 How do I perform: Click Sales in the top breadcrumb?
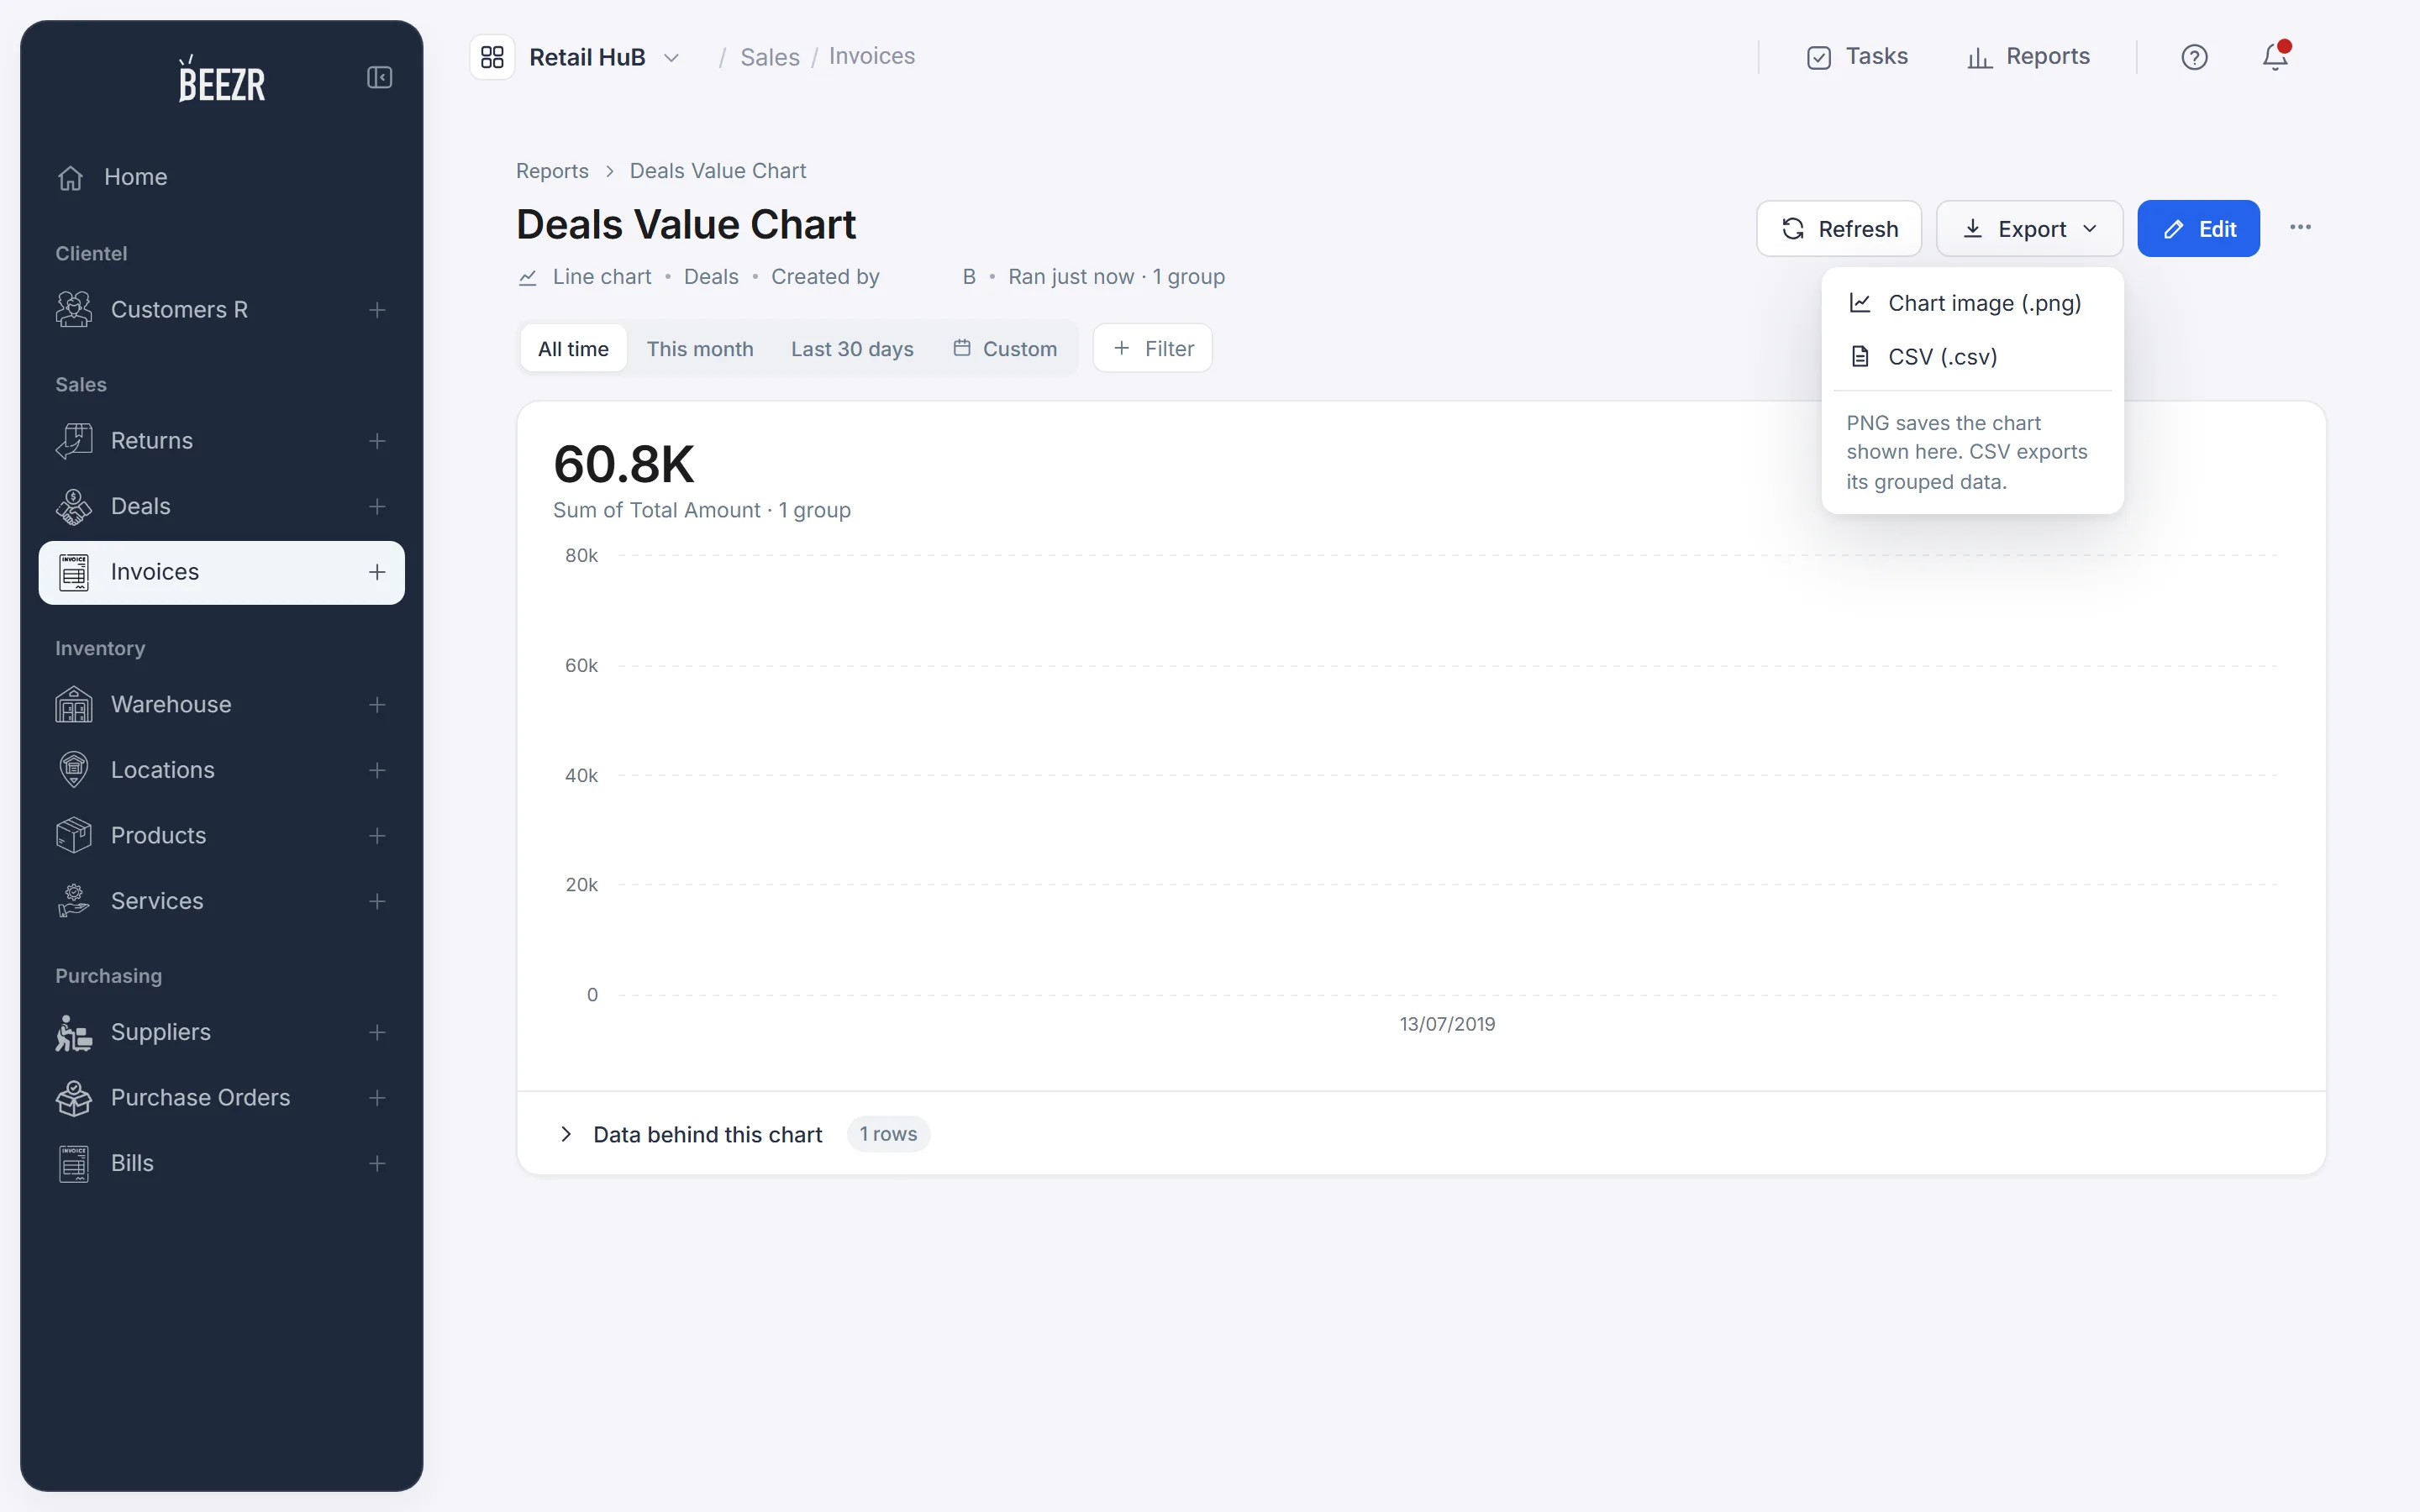click(x=770, y=57)
